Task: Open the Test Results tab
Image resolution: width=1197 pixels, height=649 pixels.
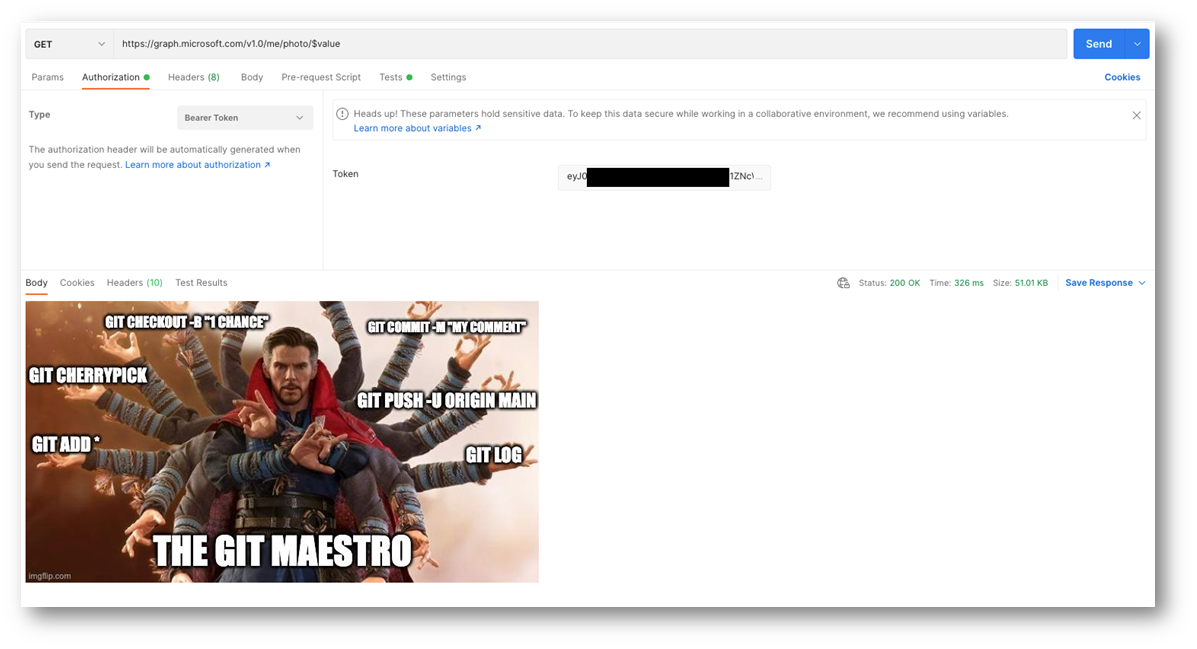Action: tap(202, 283)
